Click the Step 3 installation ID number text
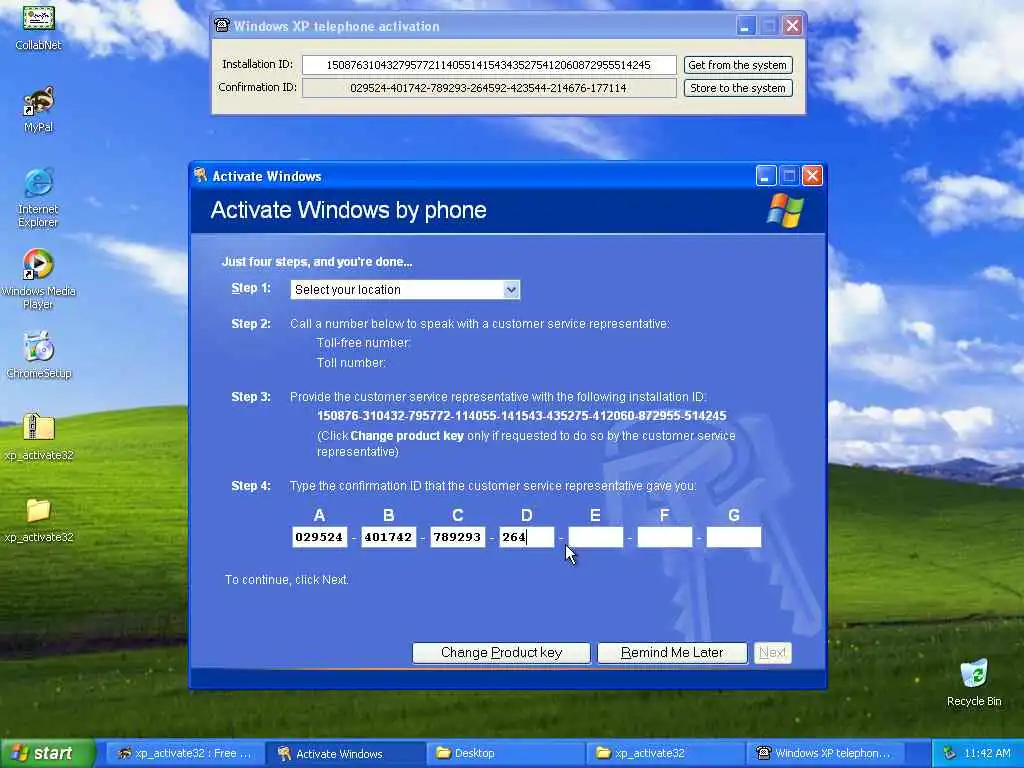Image resolution: width=1024 pixels, height=768 pixels. pyautogui.click(x=521, y=415)
